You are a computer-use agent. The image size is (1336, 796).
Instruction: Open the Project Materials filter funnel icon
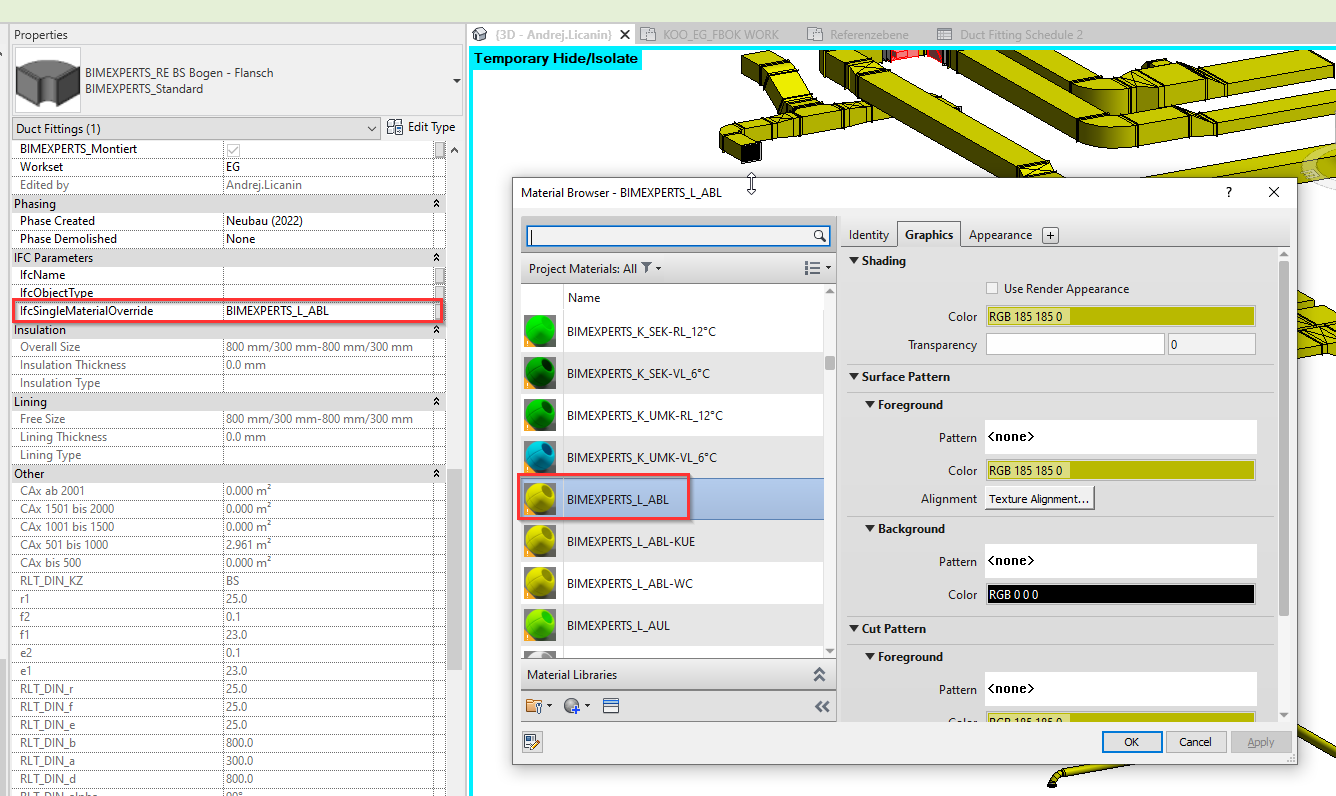[x=644, y=268]
